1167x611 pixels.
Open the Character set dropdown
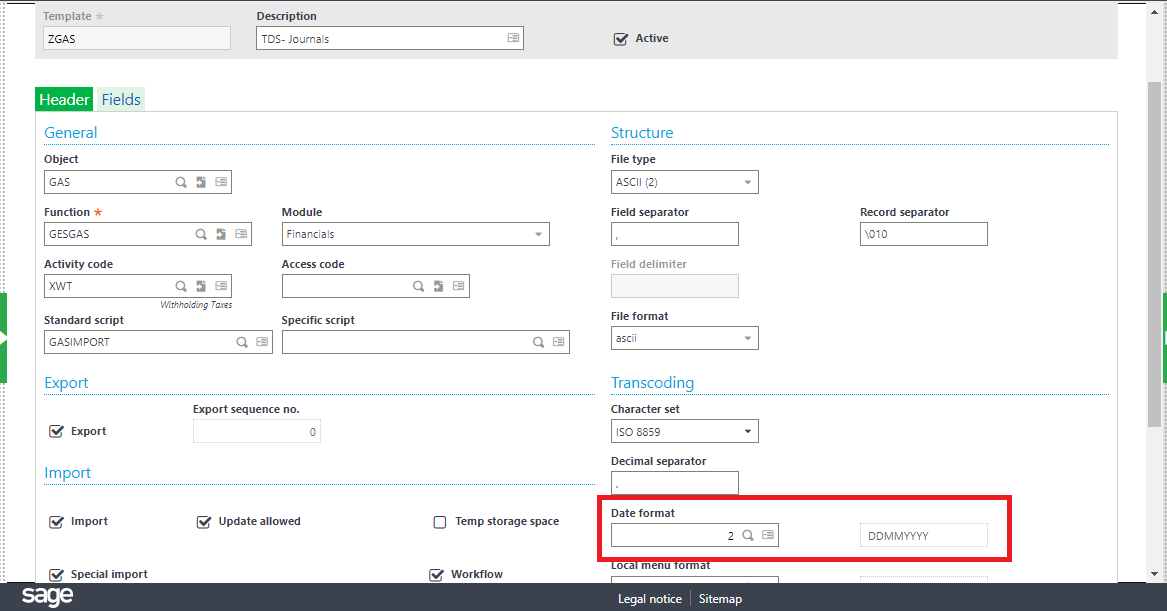coord(747,432)
